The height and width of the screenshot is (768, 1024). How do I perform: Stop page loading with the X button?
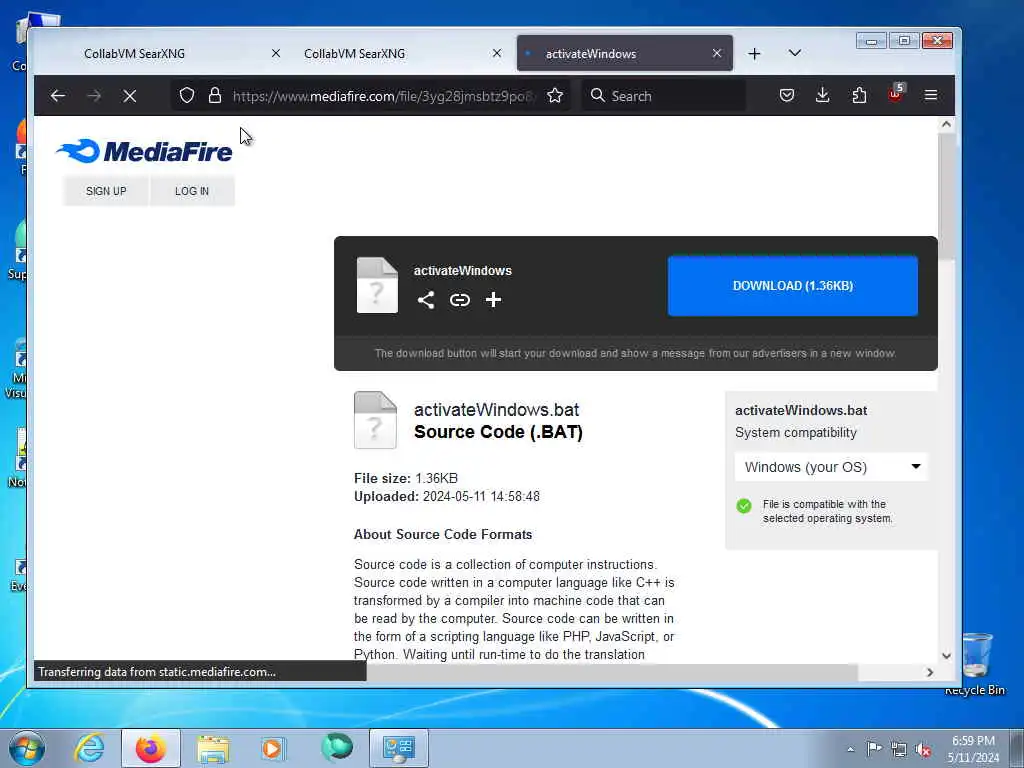click(x=129, y=96)
